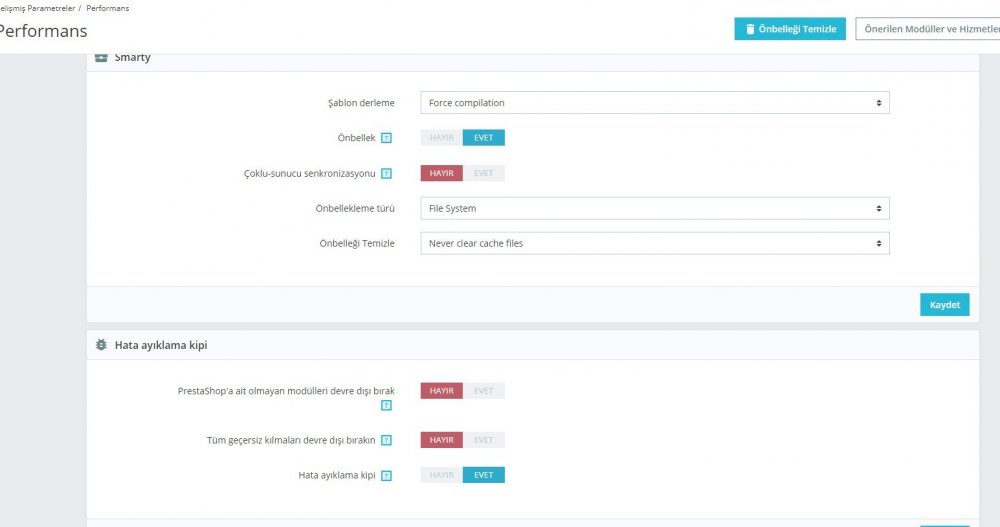The height and width of the screenshot is (527, 1000).
Task: Set Çoklu-sunucu senkronizasyonu to EVET
Action: (483, 174)
